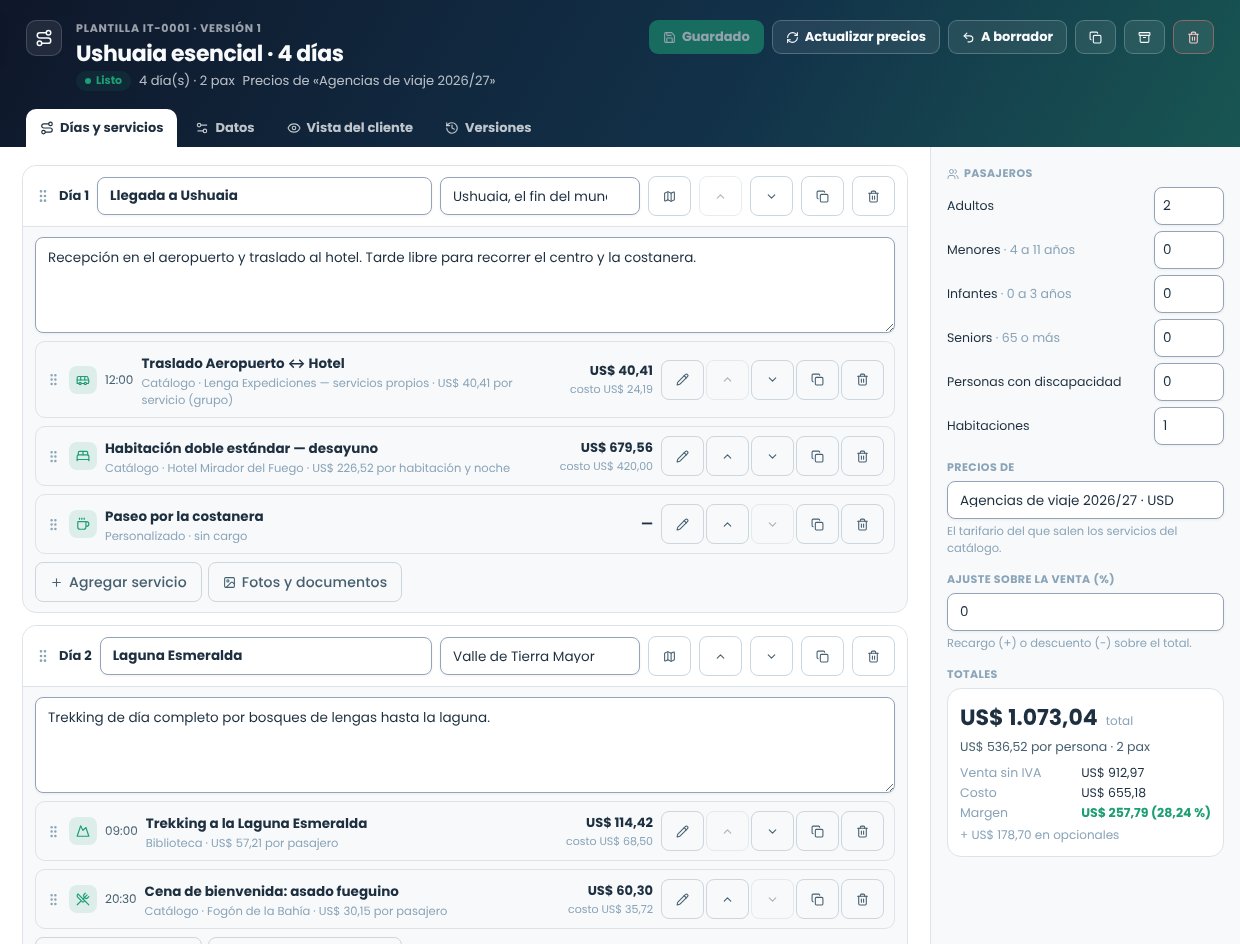Delete Día 2

pos(873,656)
